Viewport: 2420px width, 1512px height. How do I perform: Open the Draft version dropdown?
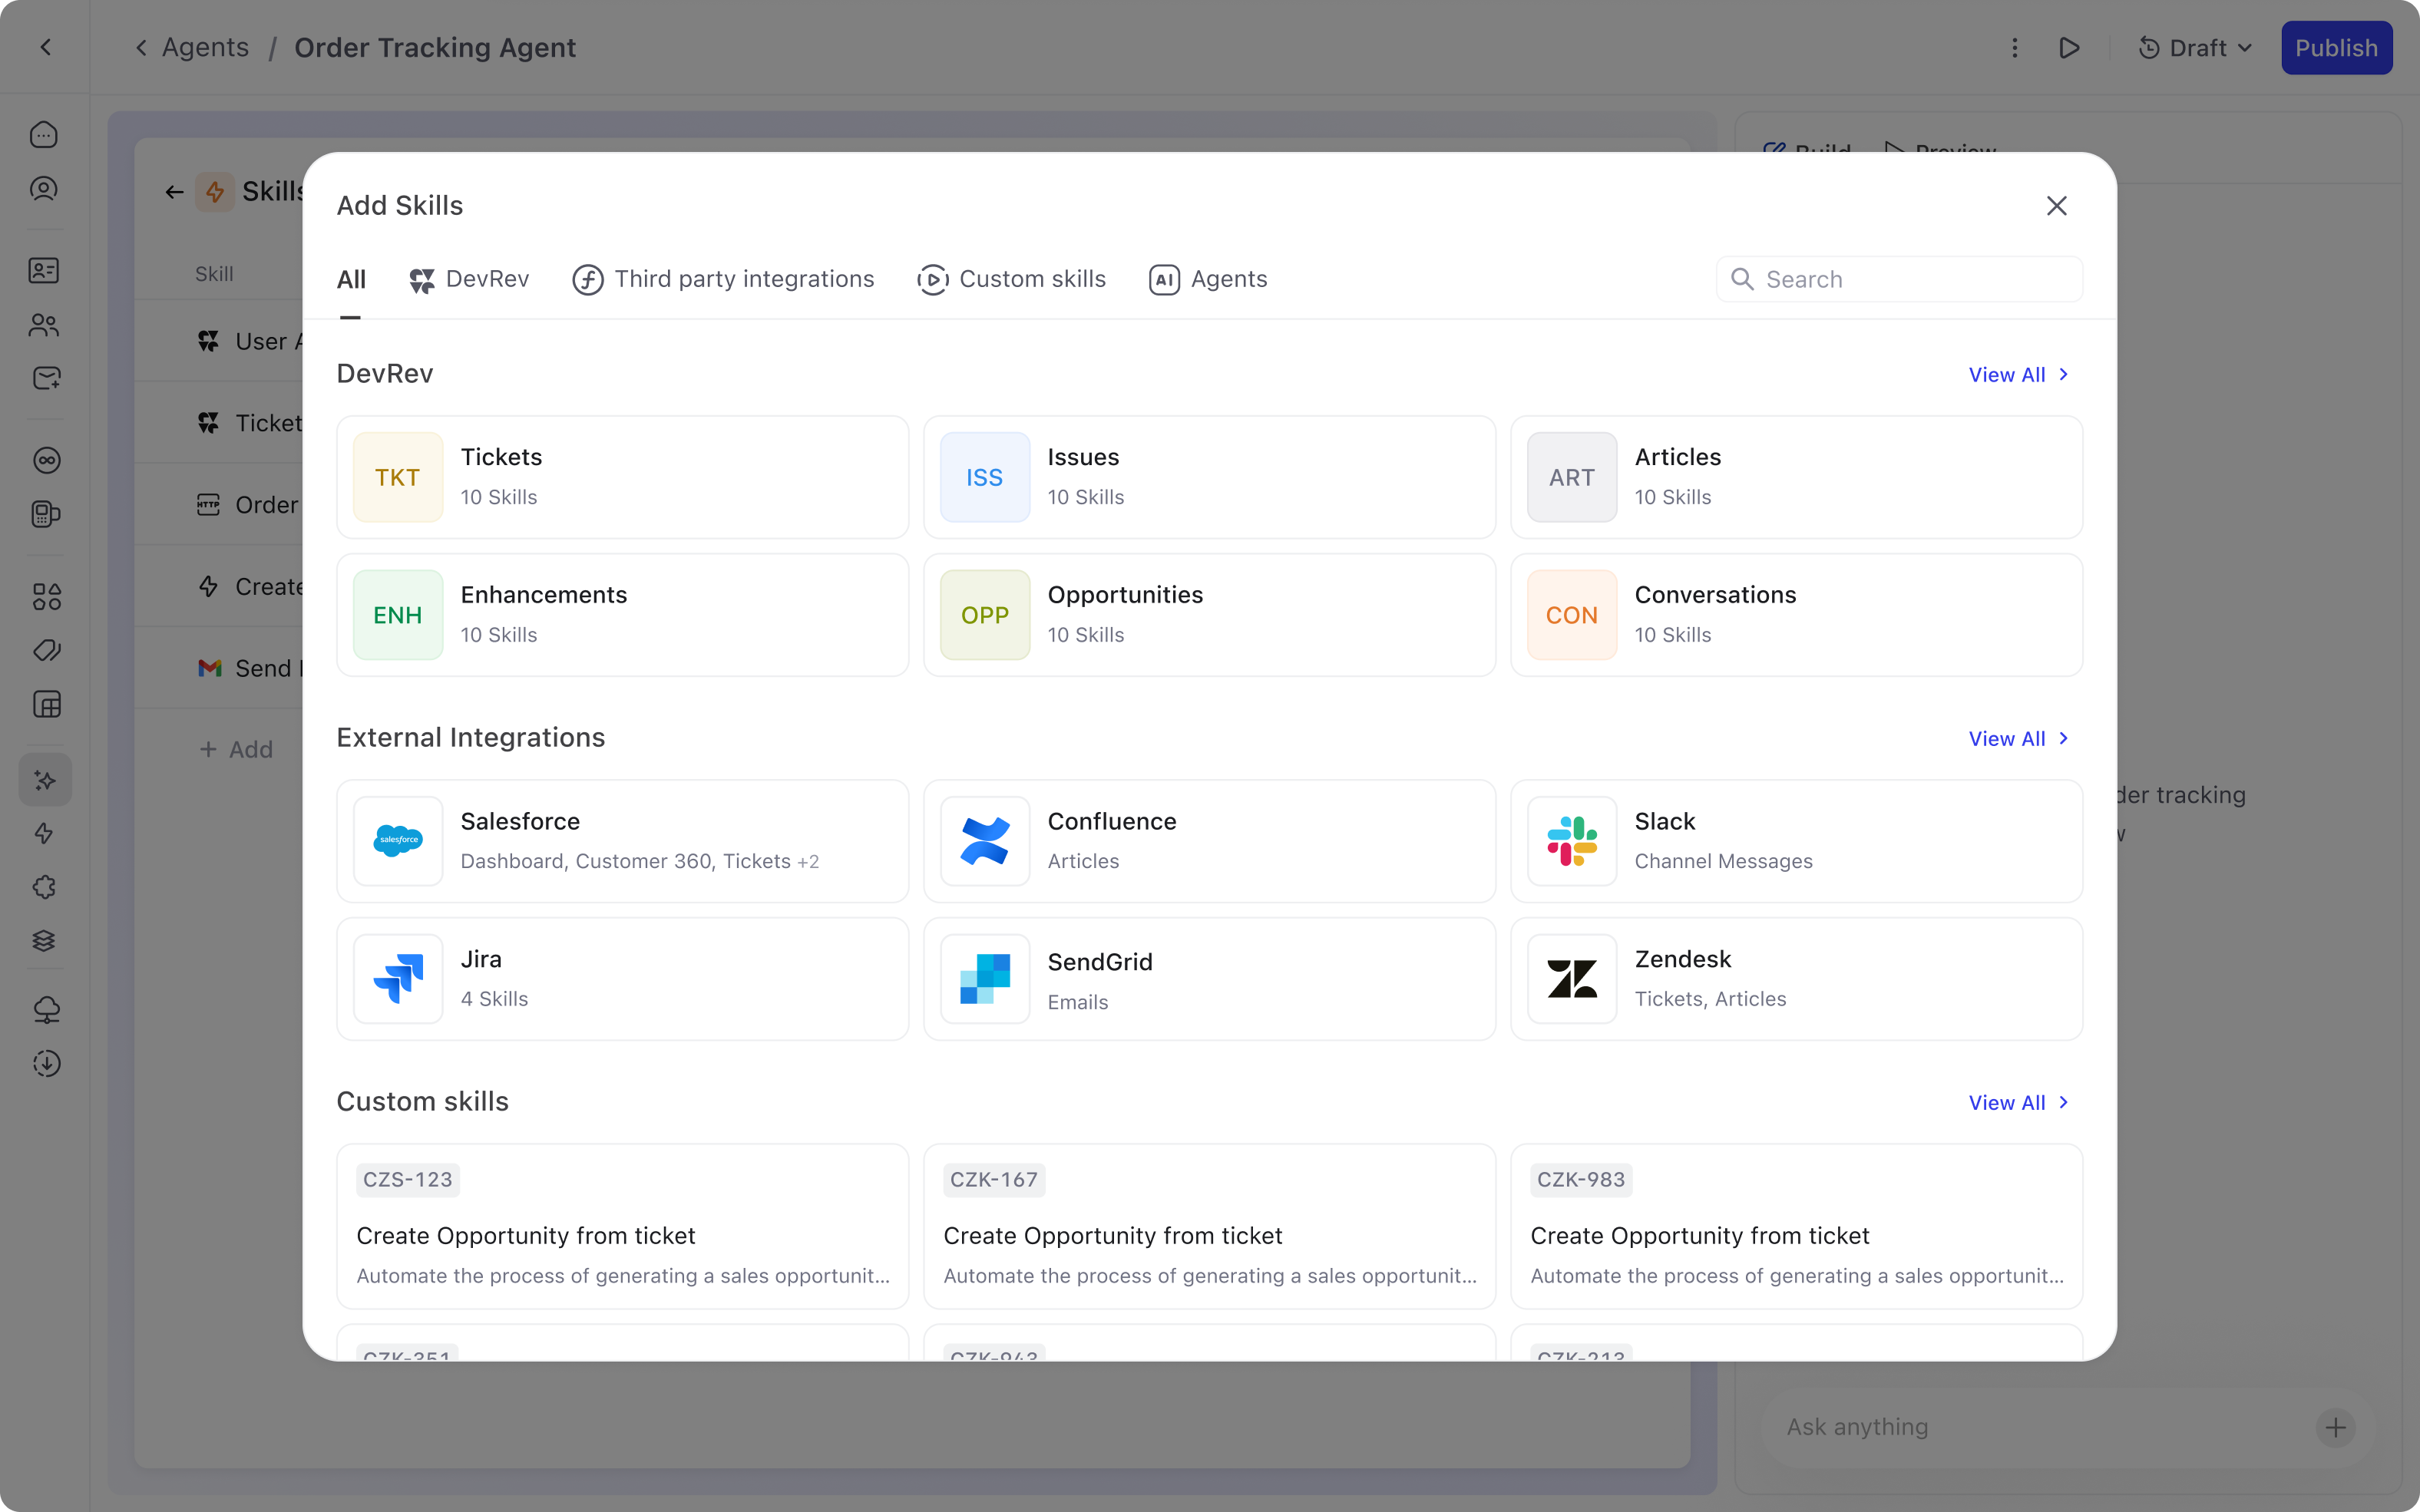pyautogui.click(x=2195, y=48)
